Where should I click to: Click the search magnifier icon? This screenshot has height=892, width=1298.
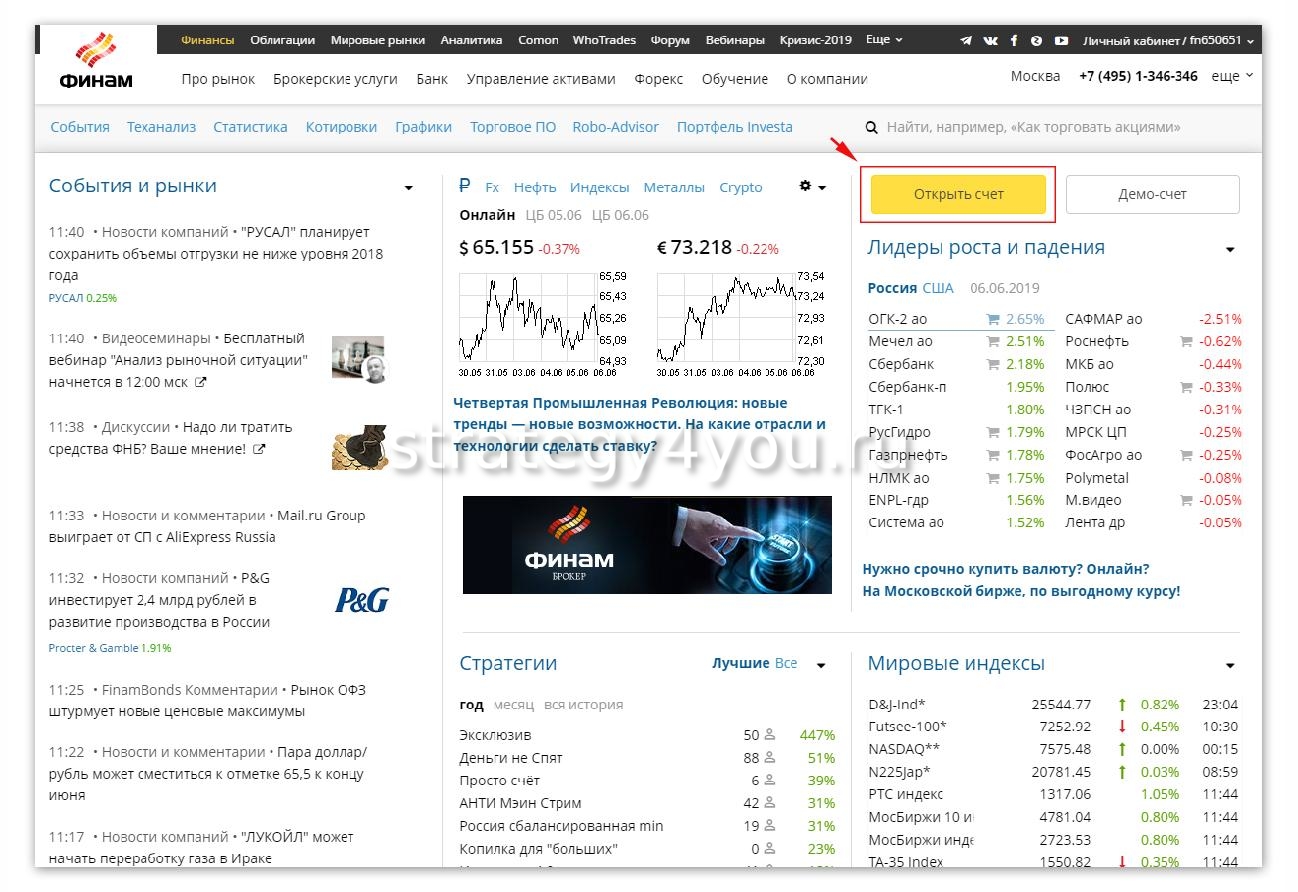[x=871, y=128]
